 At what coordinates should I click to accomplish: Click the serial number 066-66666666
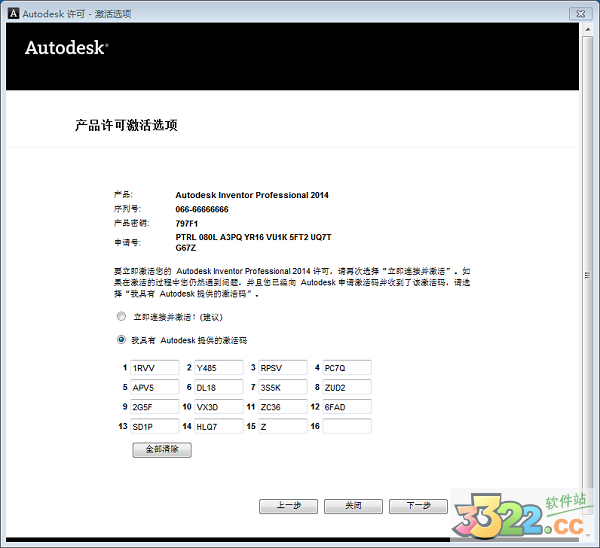tap(202, 209)
